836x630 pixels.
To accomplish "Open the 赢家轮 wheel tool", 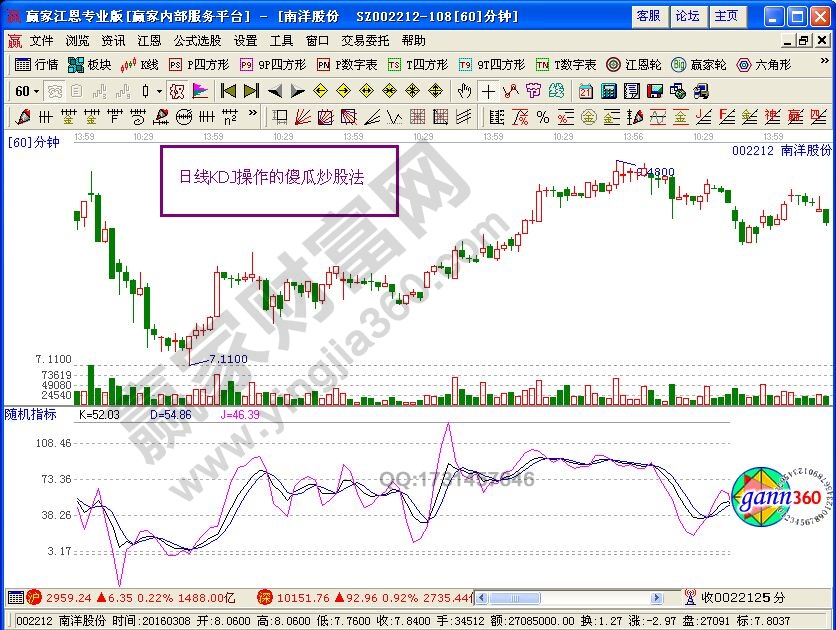I will click(x=700, y=64).
